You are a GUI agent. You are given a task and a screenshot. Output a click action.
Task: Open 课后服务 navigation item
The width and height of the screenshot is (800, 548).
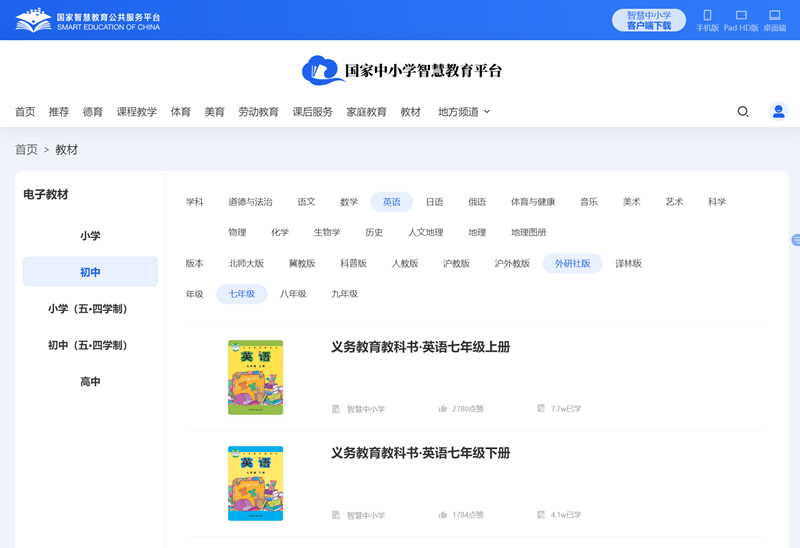pos(313,112)
